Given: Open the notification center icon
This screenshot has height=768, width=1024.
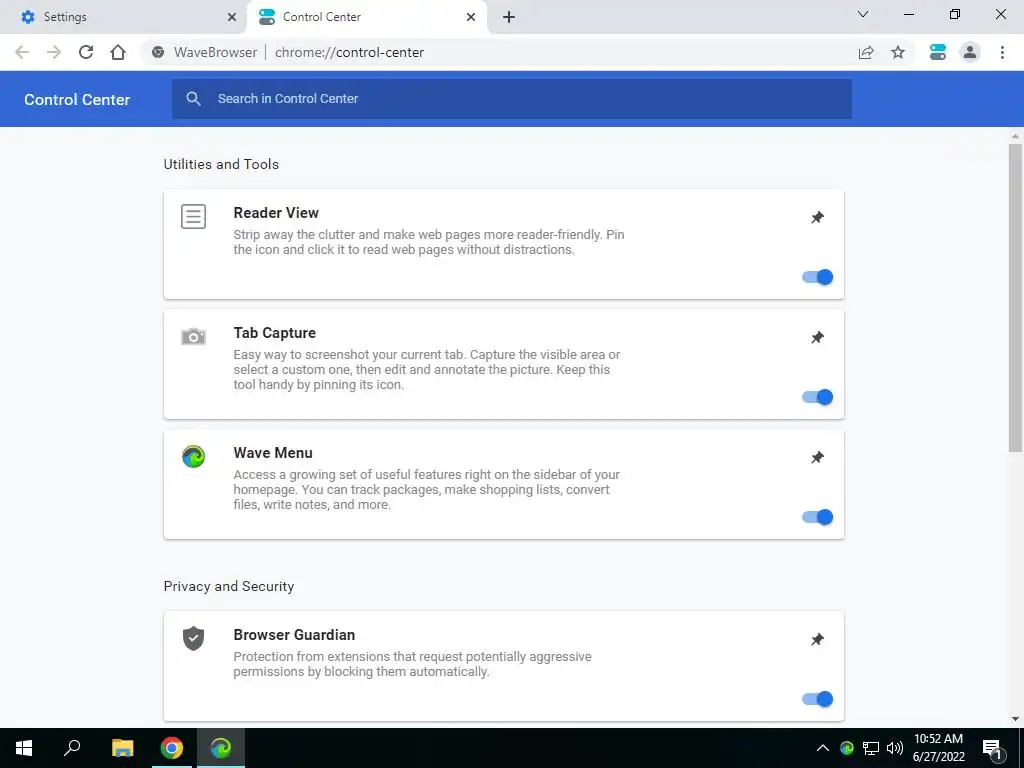Looking at the screenshot, I should point(992,748).
